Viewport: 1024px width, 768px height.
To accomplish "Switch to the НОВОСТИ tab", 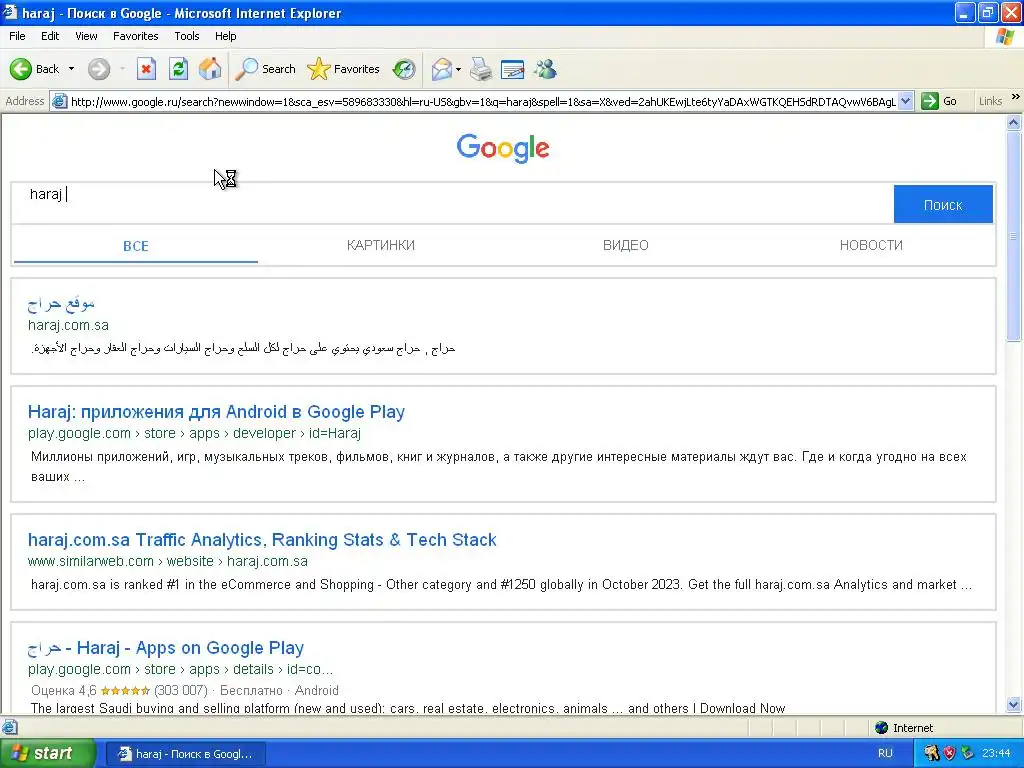I will coord(871,245).
